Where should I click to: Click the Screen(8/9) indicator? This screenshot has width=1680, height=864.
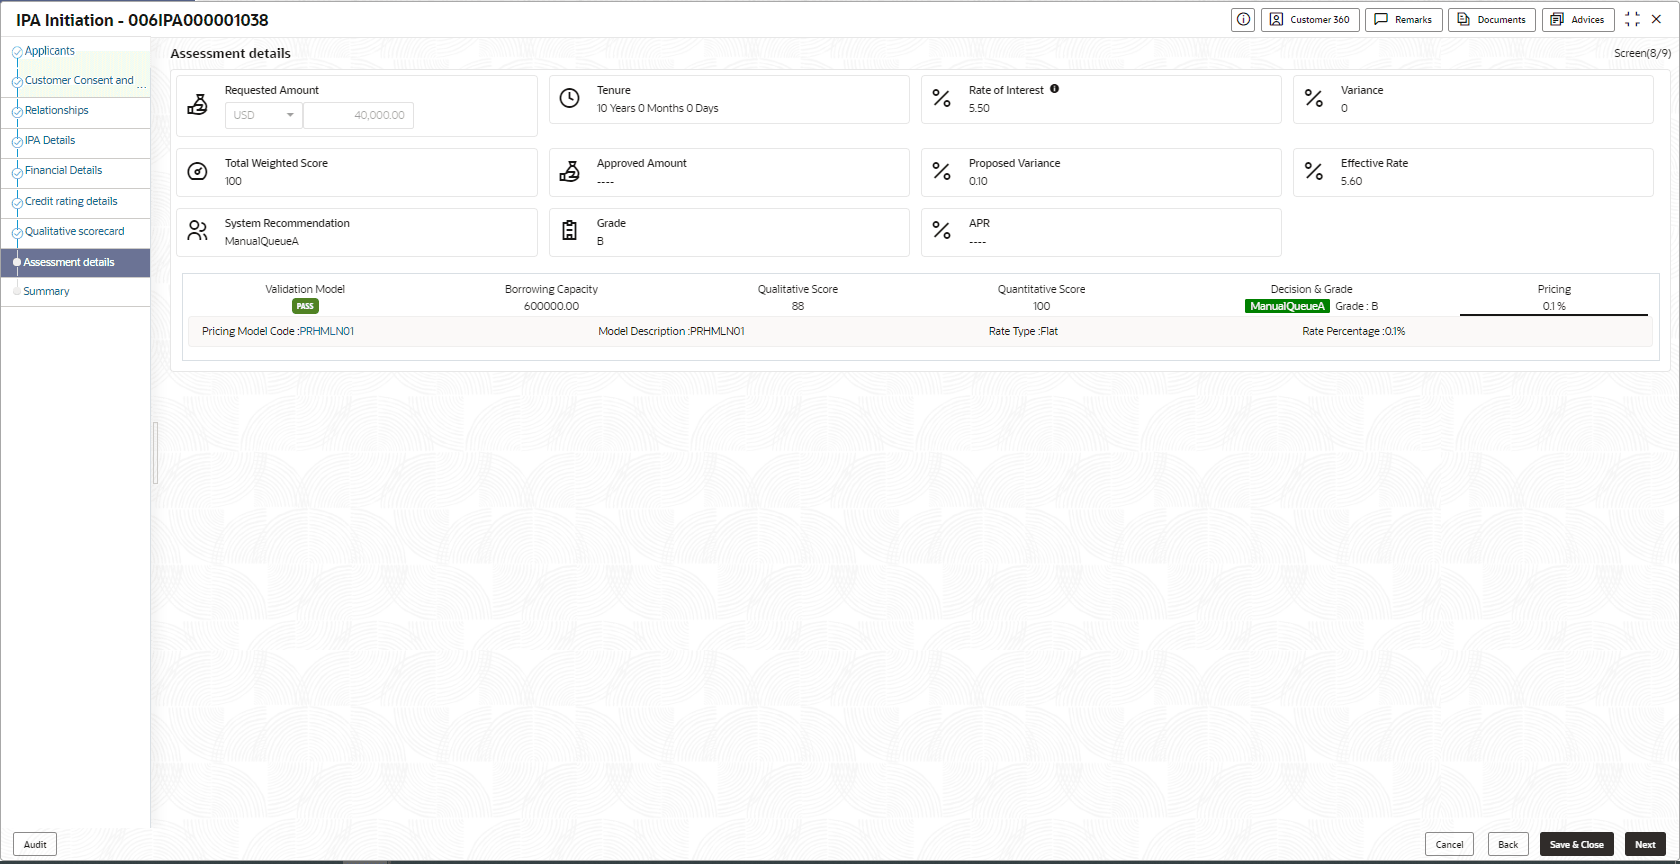point(1642,53)
